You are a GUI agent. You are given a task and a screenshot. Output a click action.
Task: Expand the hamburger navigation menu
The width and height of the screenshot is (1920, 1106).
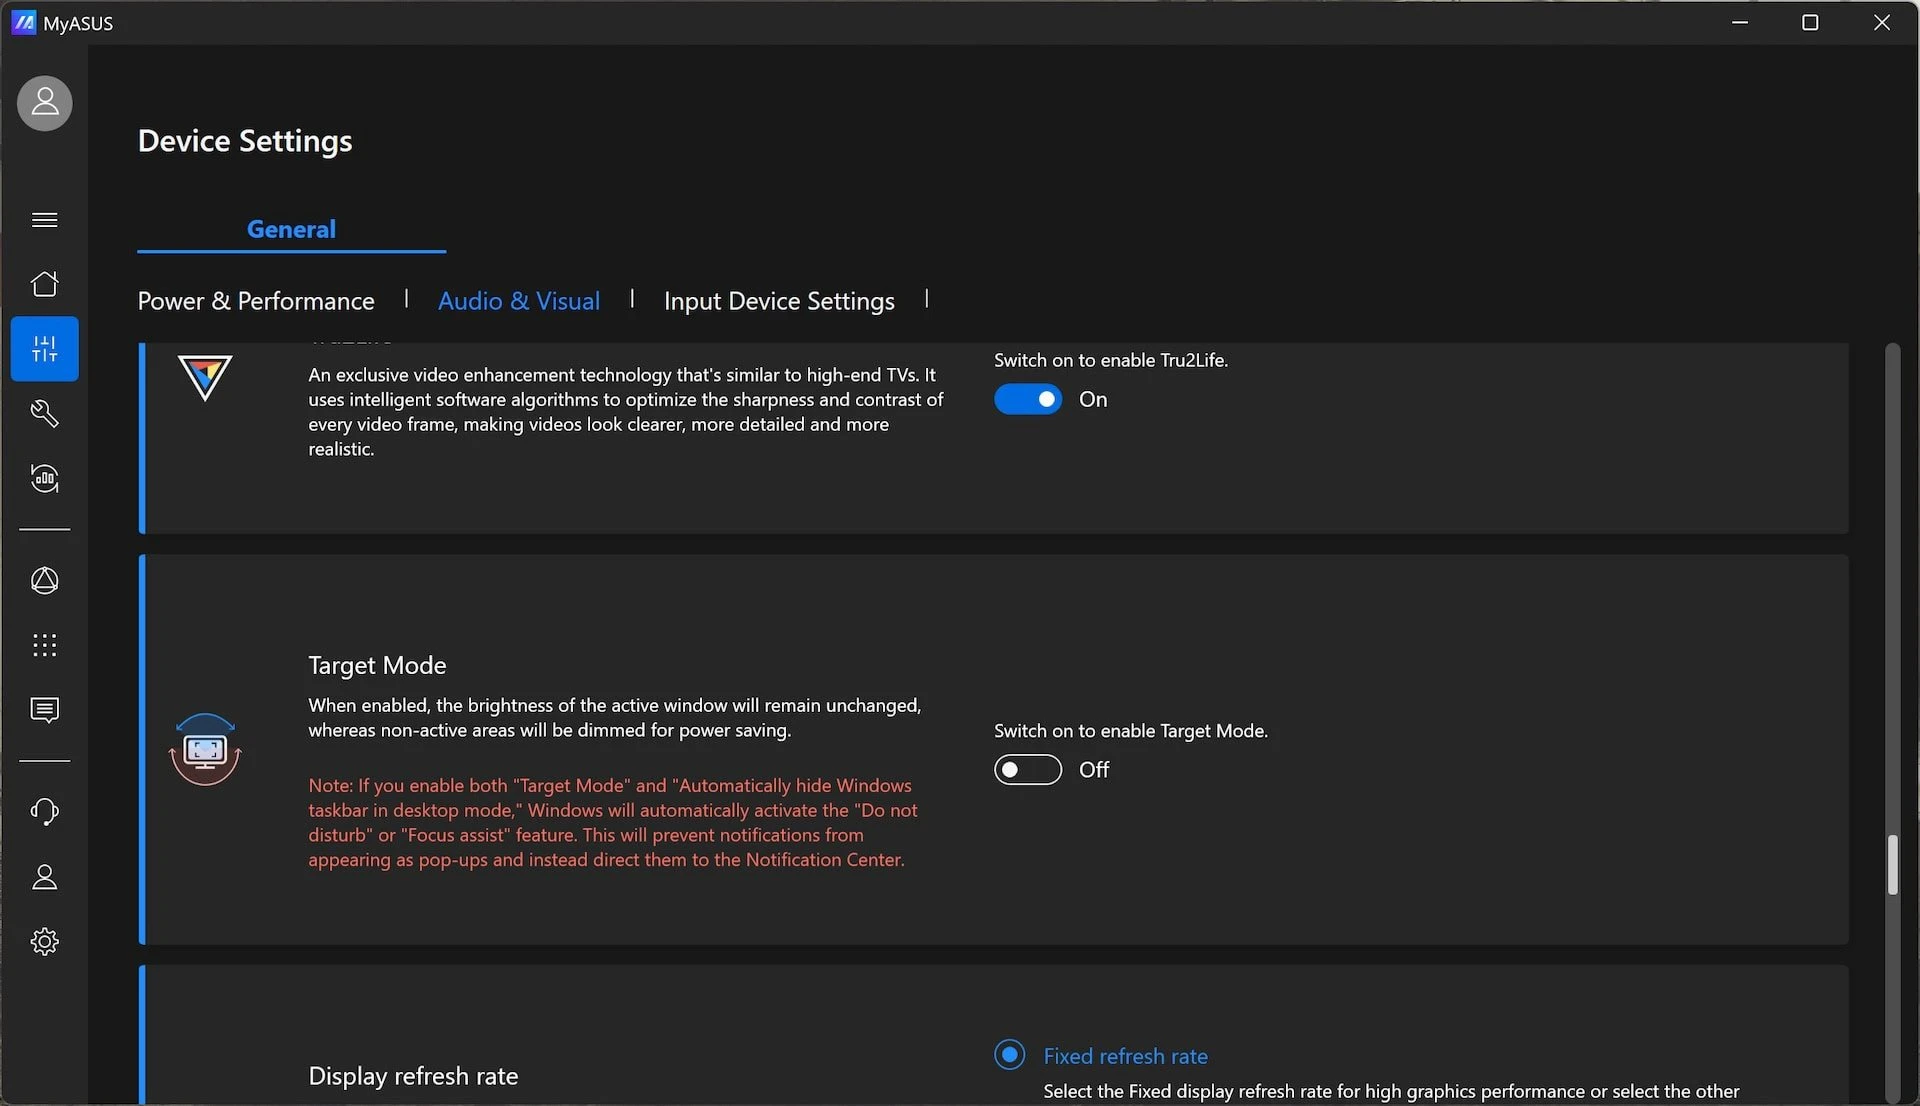(44, 220)
